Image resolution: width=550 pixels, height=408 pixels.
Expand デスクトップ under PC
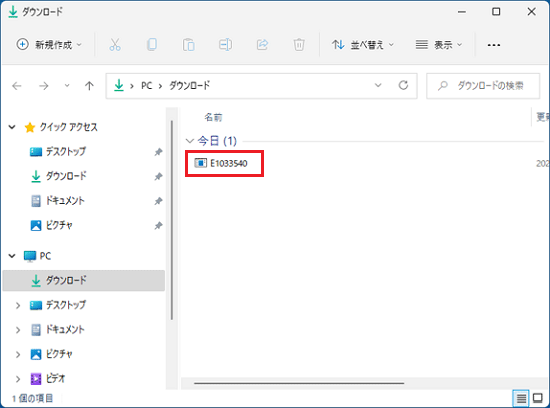[18, 306]
